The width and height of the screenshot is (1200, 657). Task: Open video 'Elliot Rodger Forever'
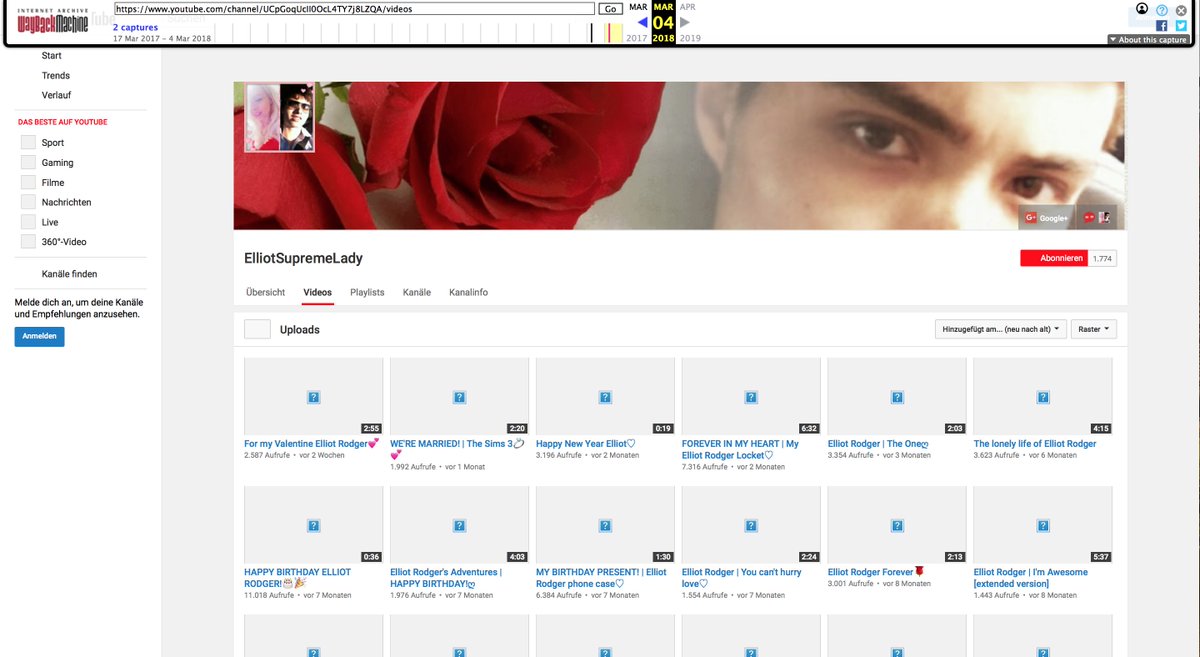pyautogui.click(x=876, y=572)
